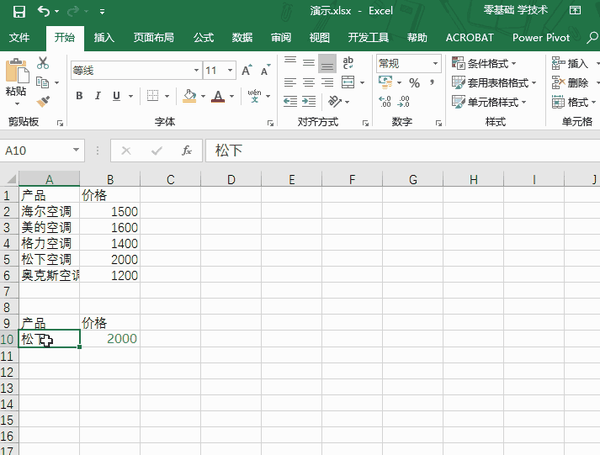Click the 格式 cells button
The width and height of the screenshot is (600, 455).
coord(570,102)
